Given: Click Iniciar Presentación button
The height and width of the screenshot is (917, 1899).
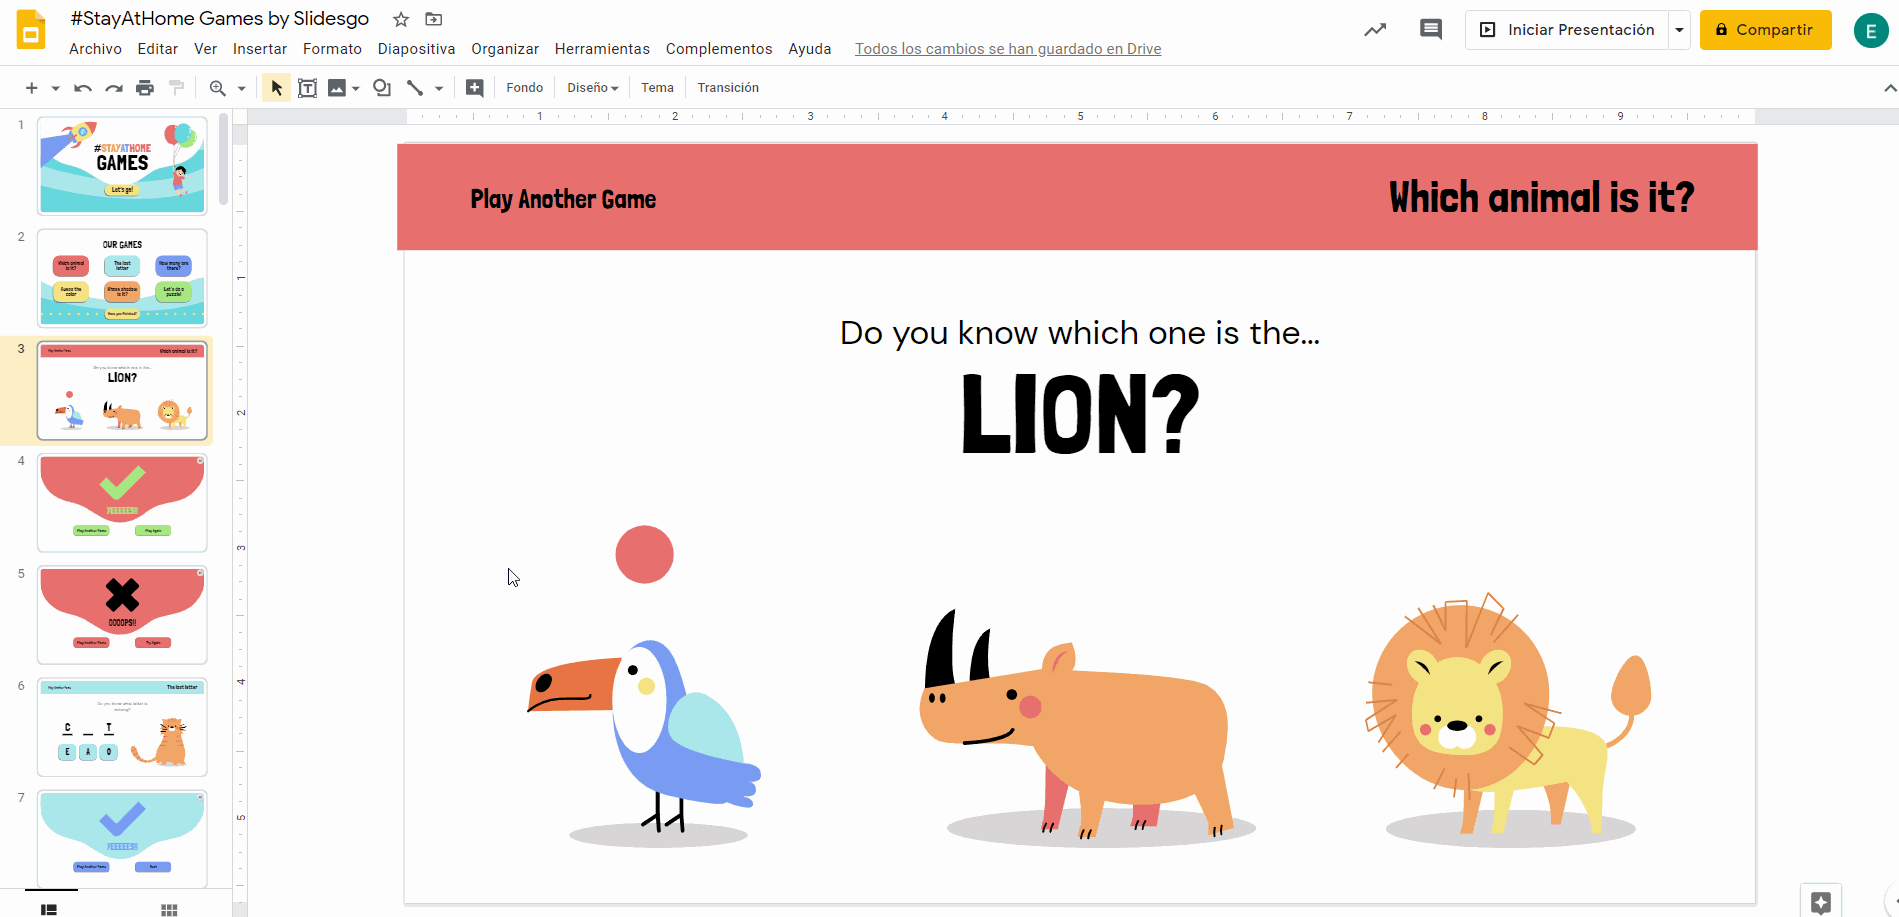Looking at the screenshot, I should click(x=1568, y=30).
